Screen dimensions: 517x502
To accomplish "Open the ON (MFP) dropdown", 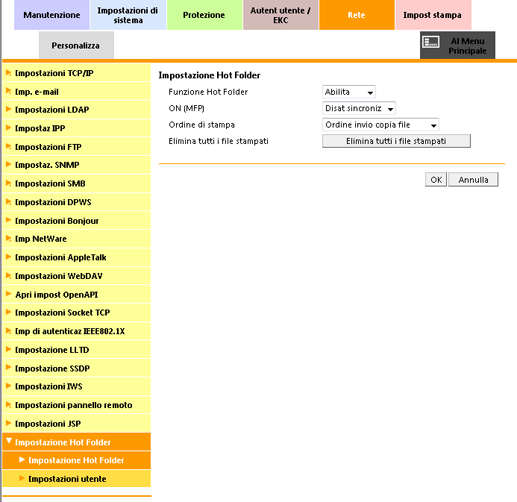I will pyautogui.click(x=359, y=108).
